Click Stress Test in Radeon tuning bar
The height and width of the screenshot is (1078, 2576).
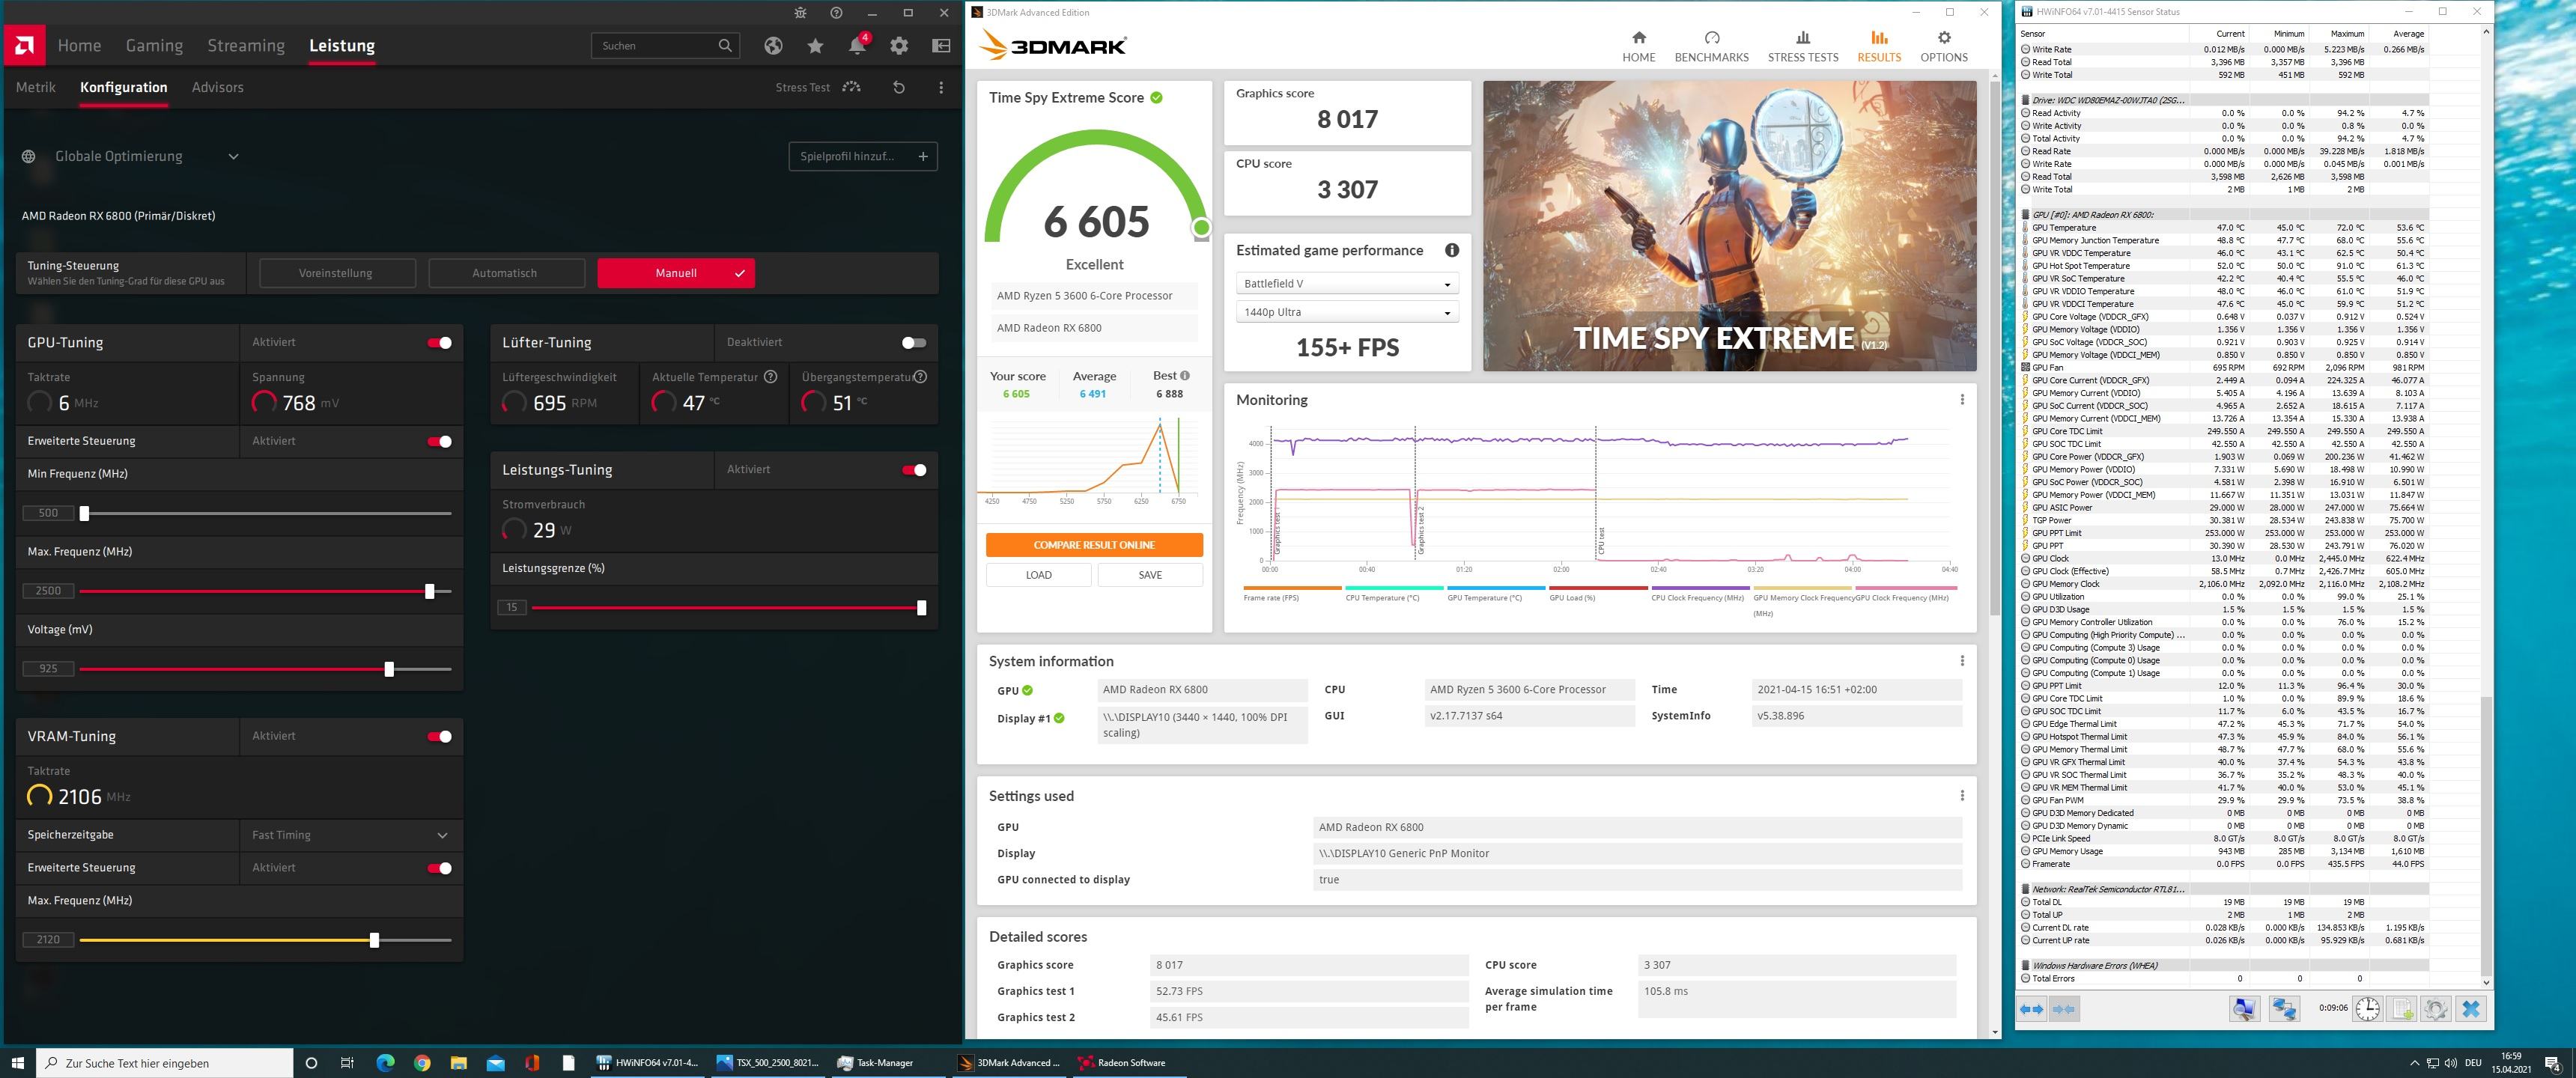(818, 88)
